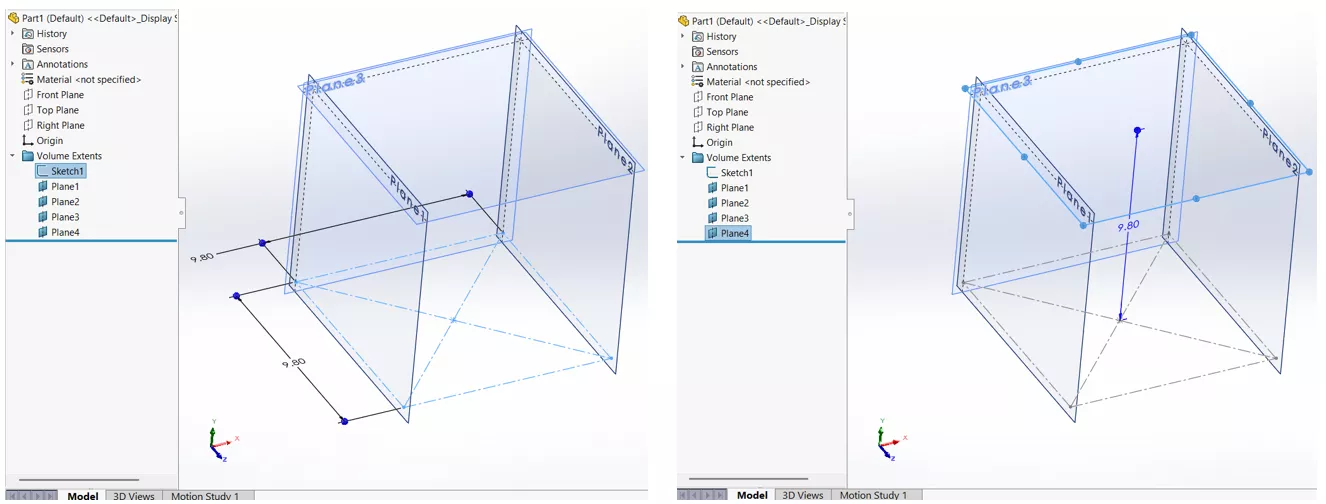Click Plane3 icon in left screenshot tree
Screen dimensions: 1326x504
pyautogui.click(x=42, y=217)
